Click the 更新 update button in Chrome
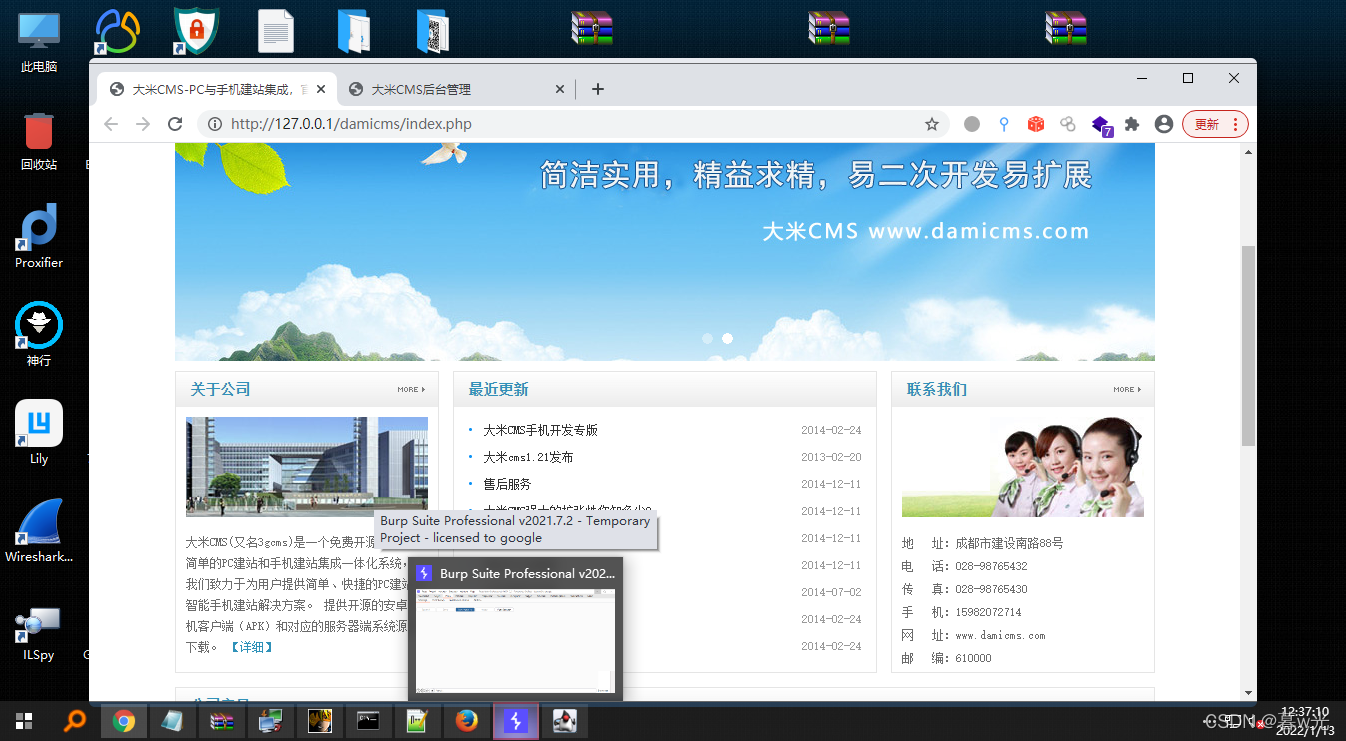1346x741 pixels. (1206, 124)
